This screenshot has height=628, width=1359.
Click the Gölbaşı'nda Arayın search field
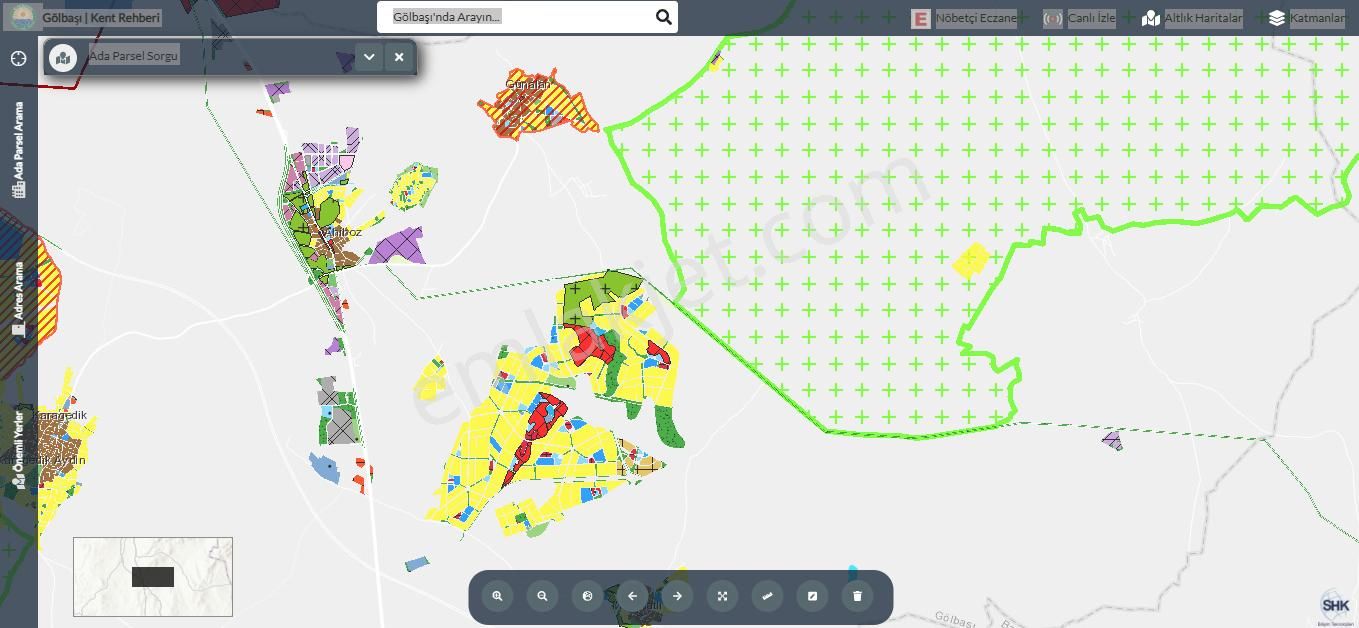pos(510,16)
